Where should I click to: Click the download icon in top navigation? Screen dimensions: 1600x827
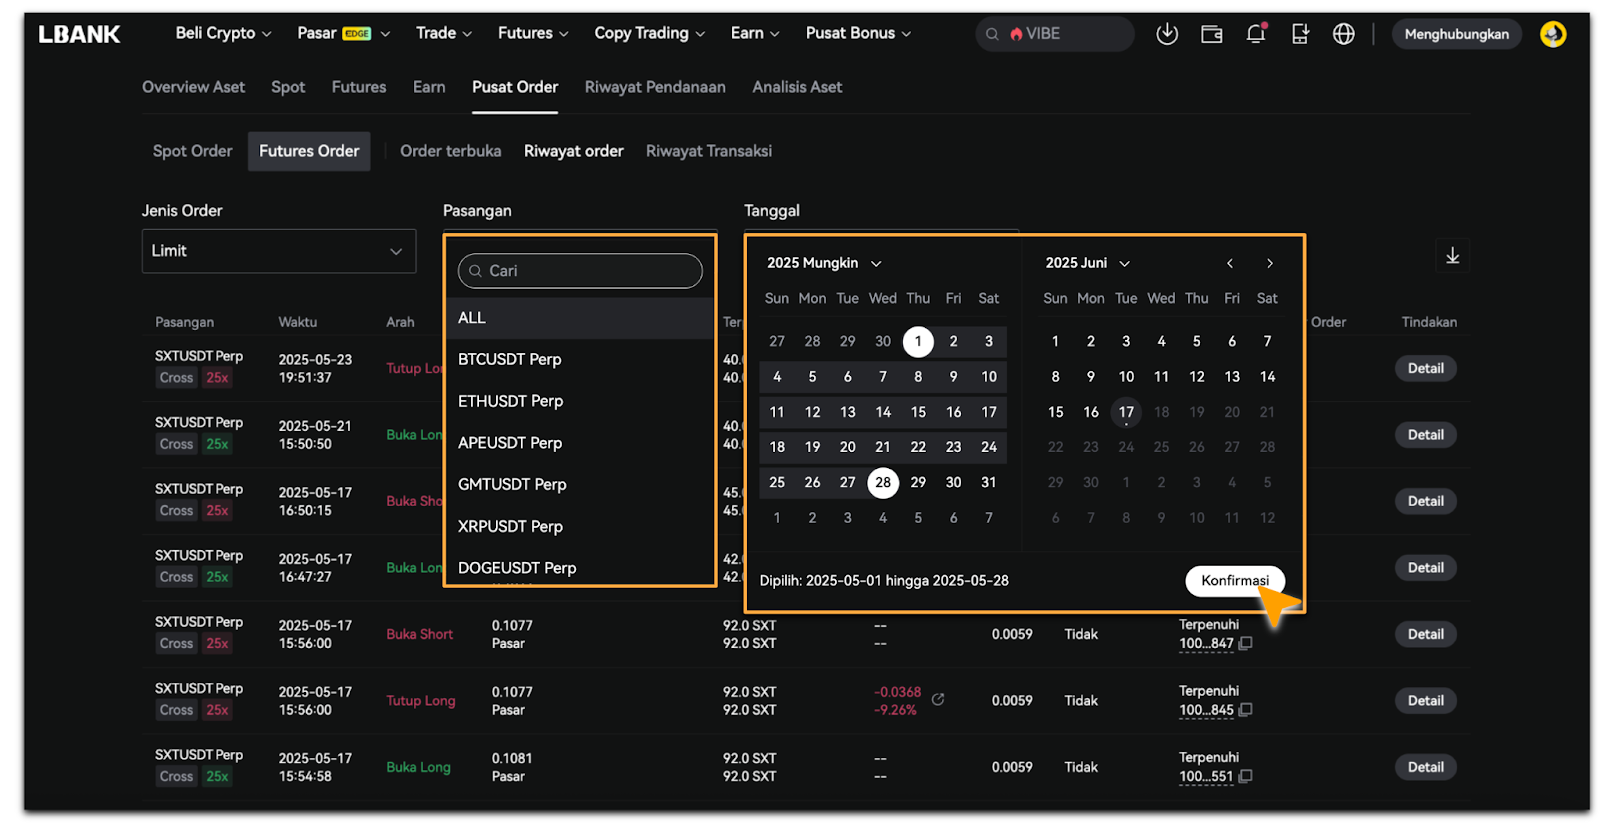pyautogui.click(x=1166, y=34)
